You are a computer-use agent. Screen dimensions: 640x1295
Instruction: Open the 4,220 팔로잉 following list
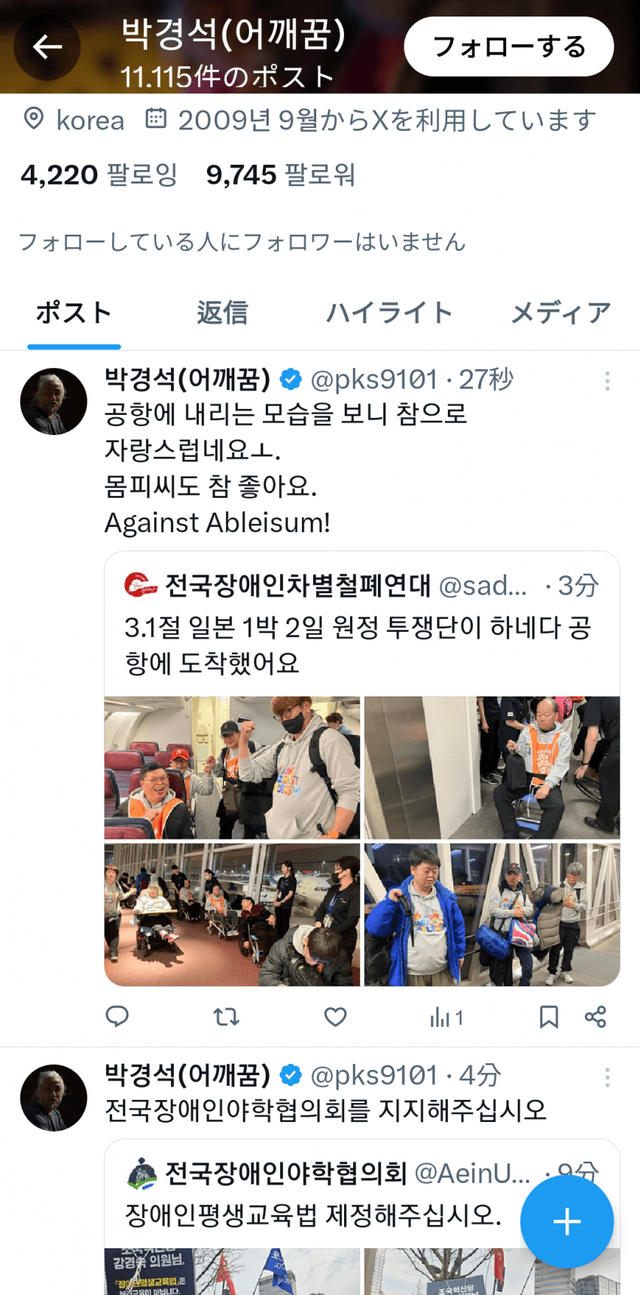99,176
